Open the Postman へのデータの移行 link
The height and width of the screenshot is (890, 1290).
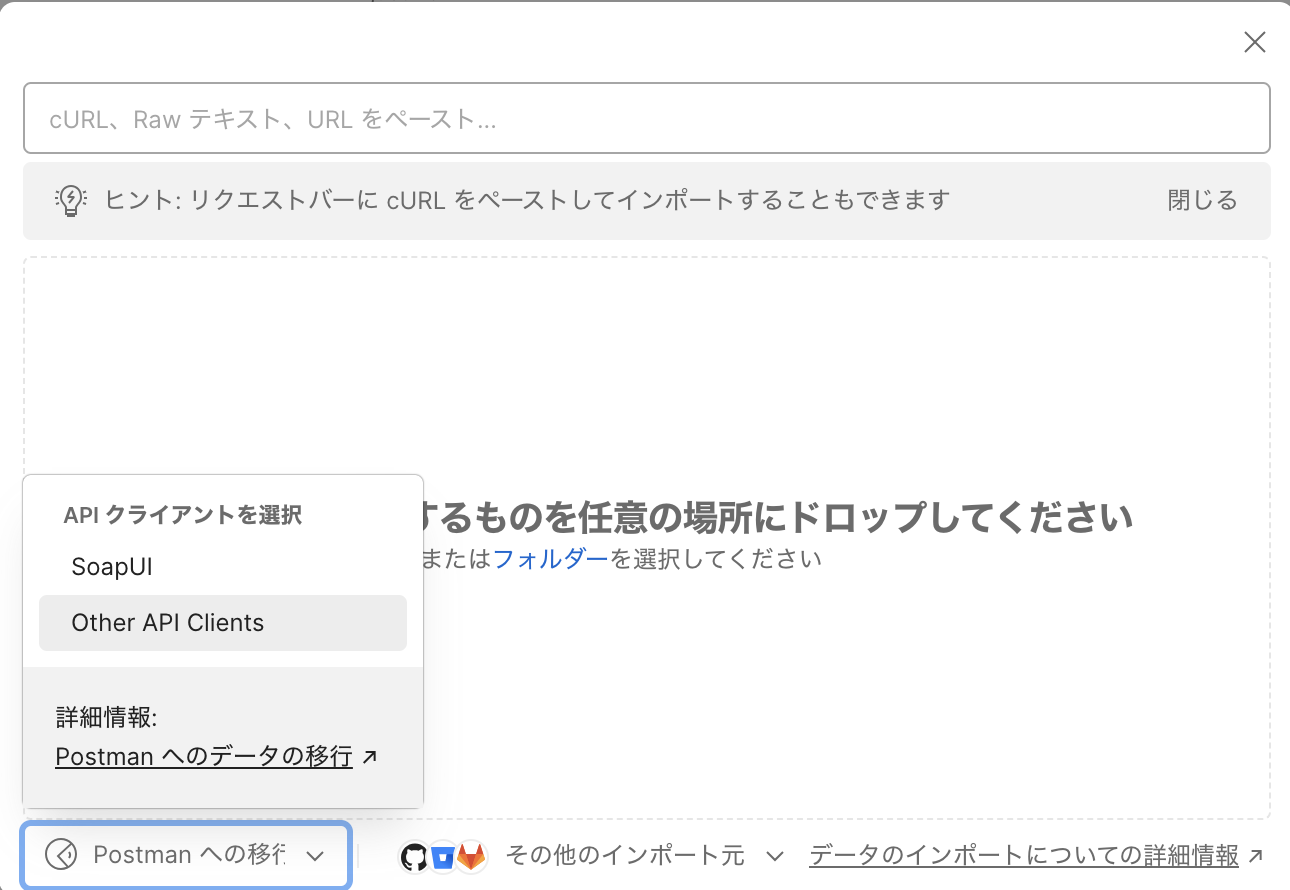[203, 756]
